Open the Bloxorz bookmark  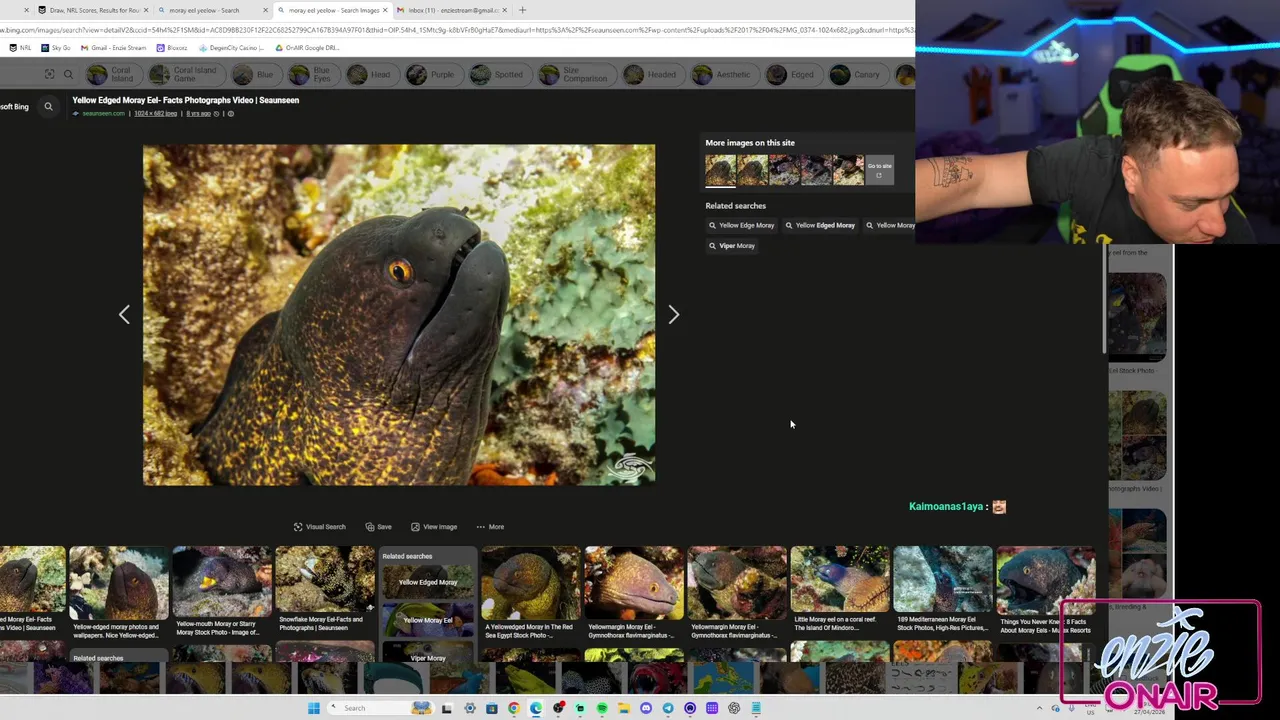click(x=171, y=48)
